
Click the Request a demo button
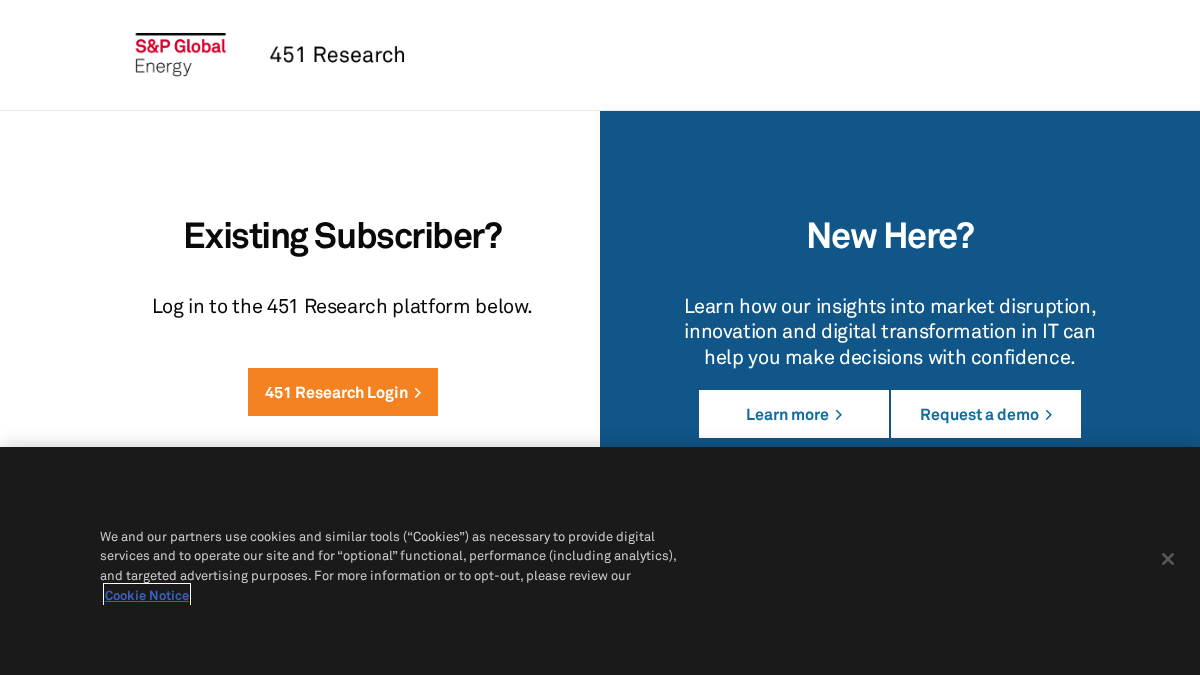coord(986,414)
